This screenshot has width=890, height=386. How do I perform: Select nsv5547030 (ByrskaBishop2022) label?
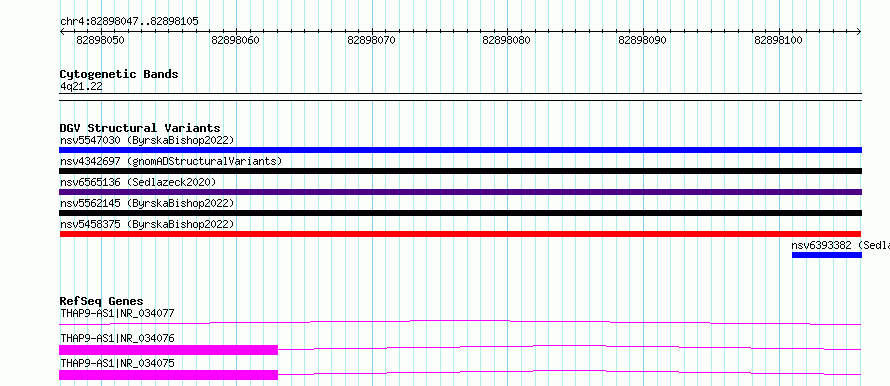(147, 140)
